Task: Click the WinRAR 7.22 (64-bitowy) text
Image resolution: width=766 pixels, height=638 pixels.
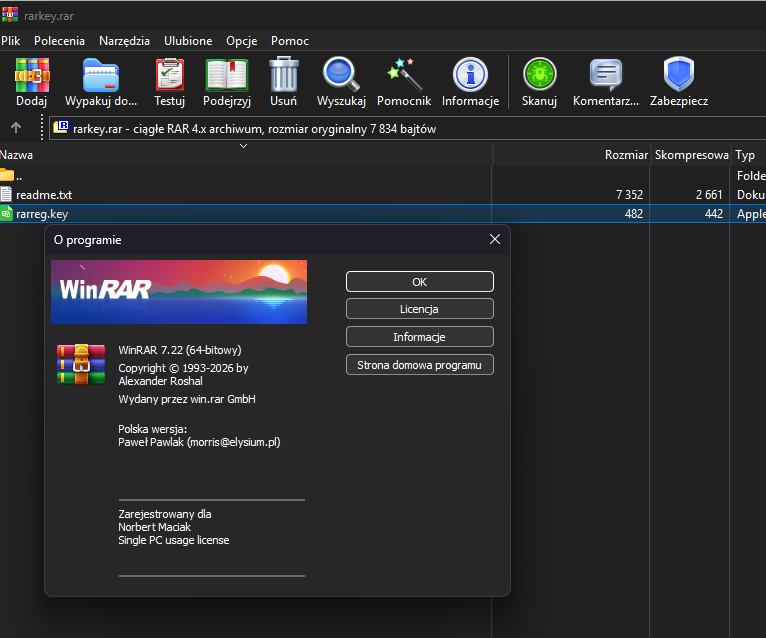Action: 180,350
